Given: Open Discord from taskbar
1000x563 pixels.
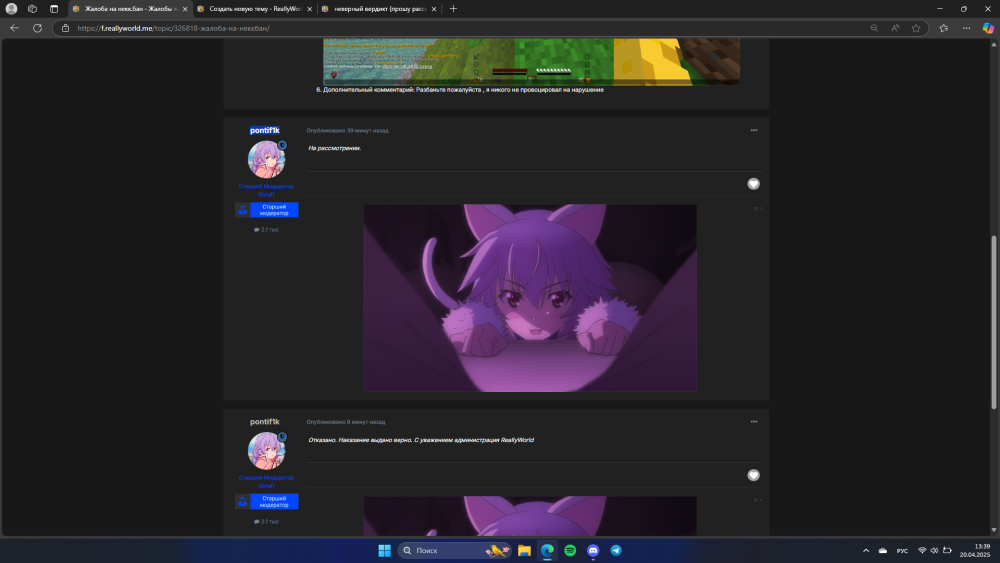Looking at the screenshot, I should (593, 550).
